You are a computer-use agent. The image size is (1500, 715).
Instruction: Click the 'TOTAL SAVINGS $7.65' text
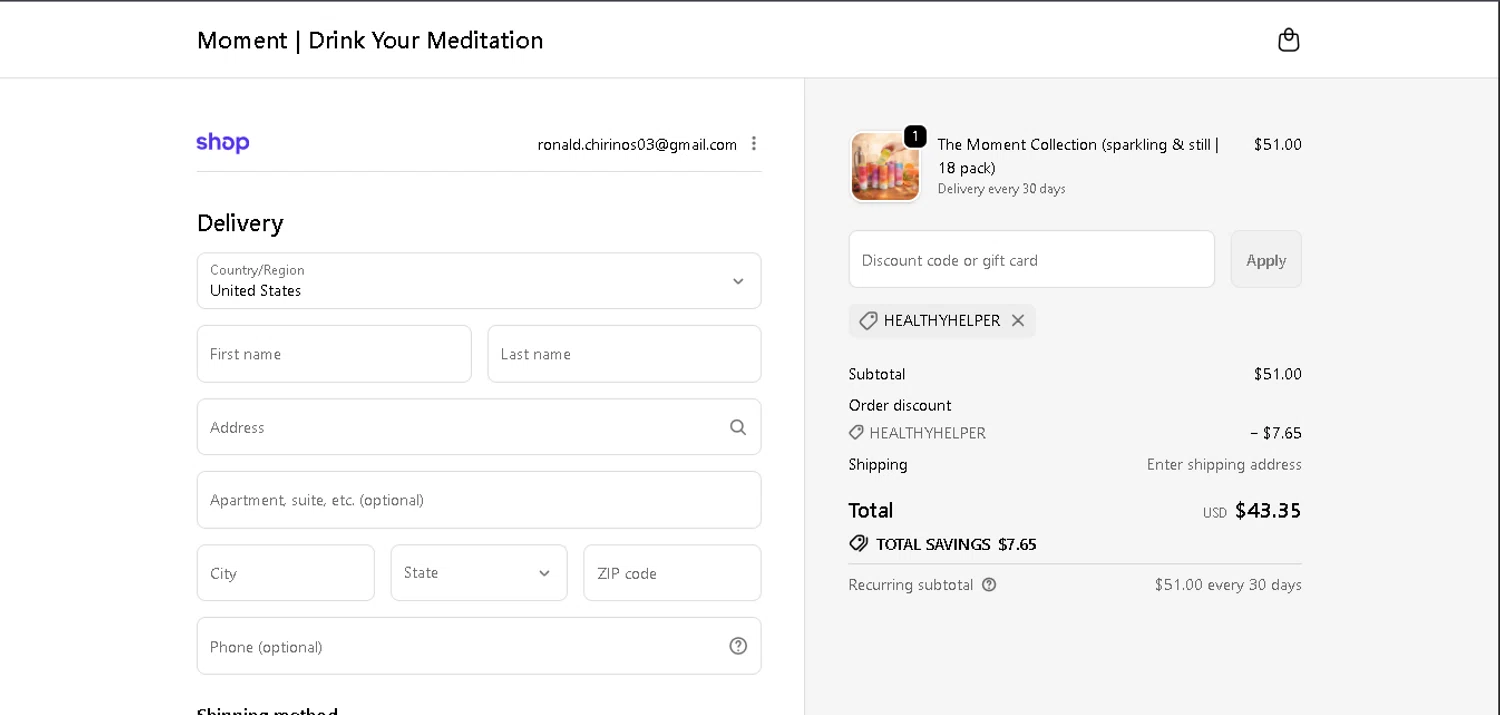point(956,545)
